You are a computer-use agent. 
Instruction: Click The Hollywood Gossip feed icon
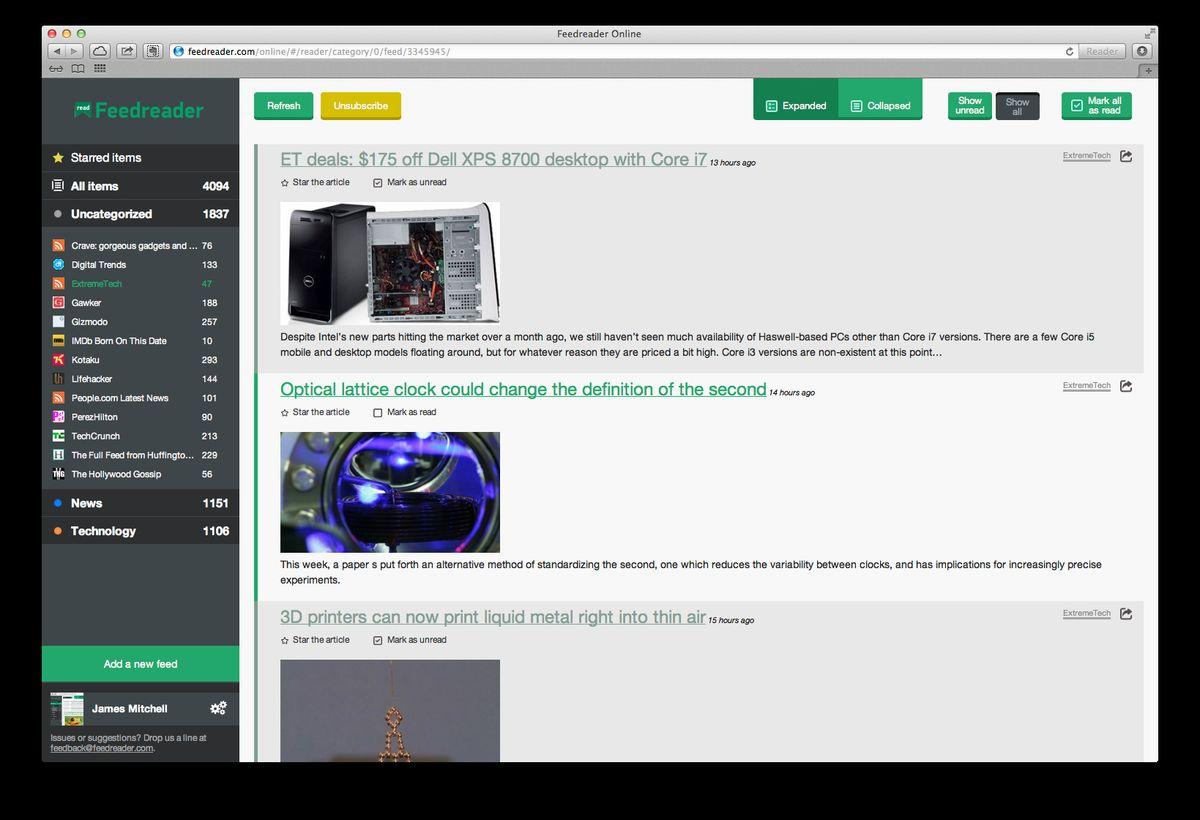tap(59, 474)
